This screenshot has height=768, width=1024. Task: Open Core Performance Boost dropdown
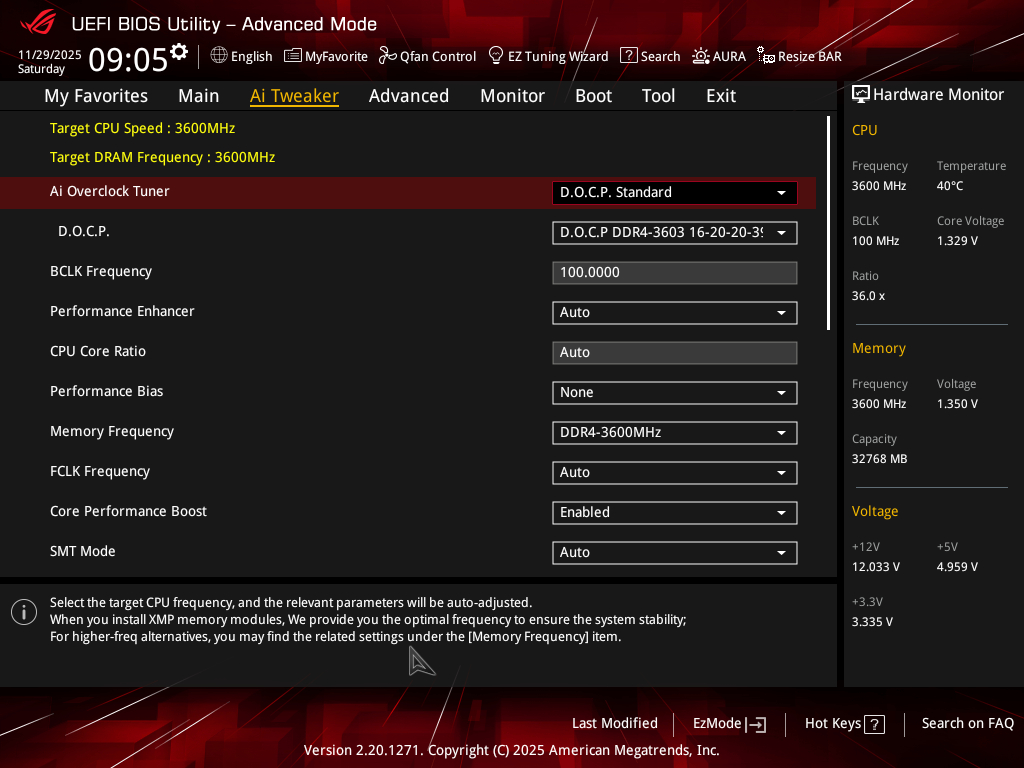pos(674,513)
